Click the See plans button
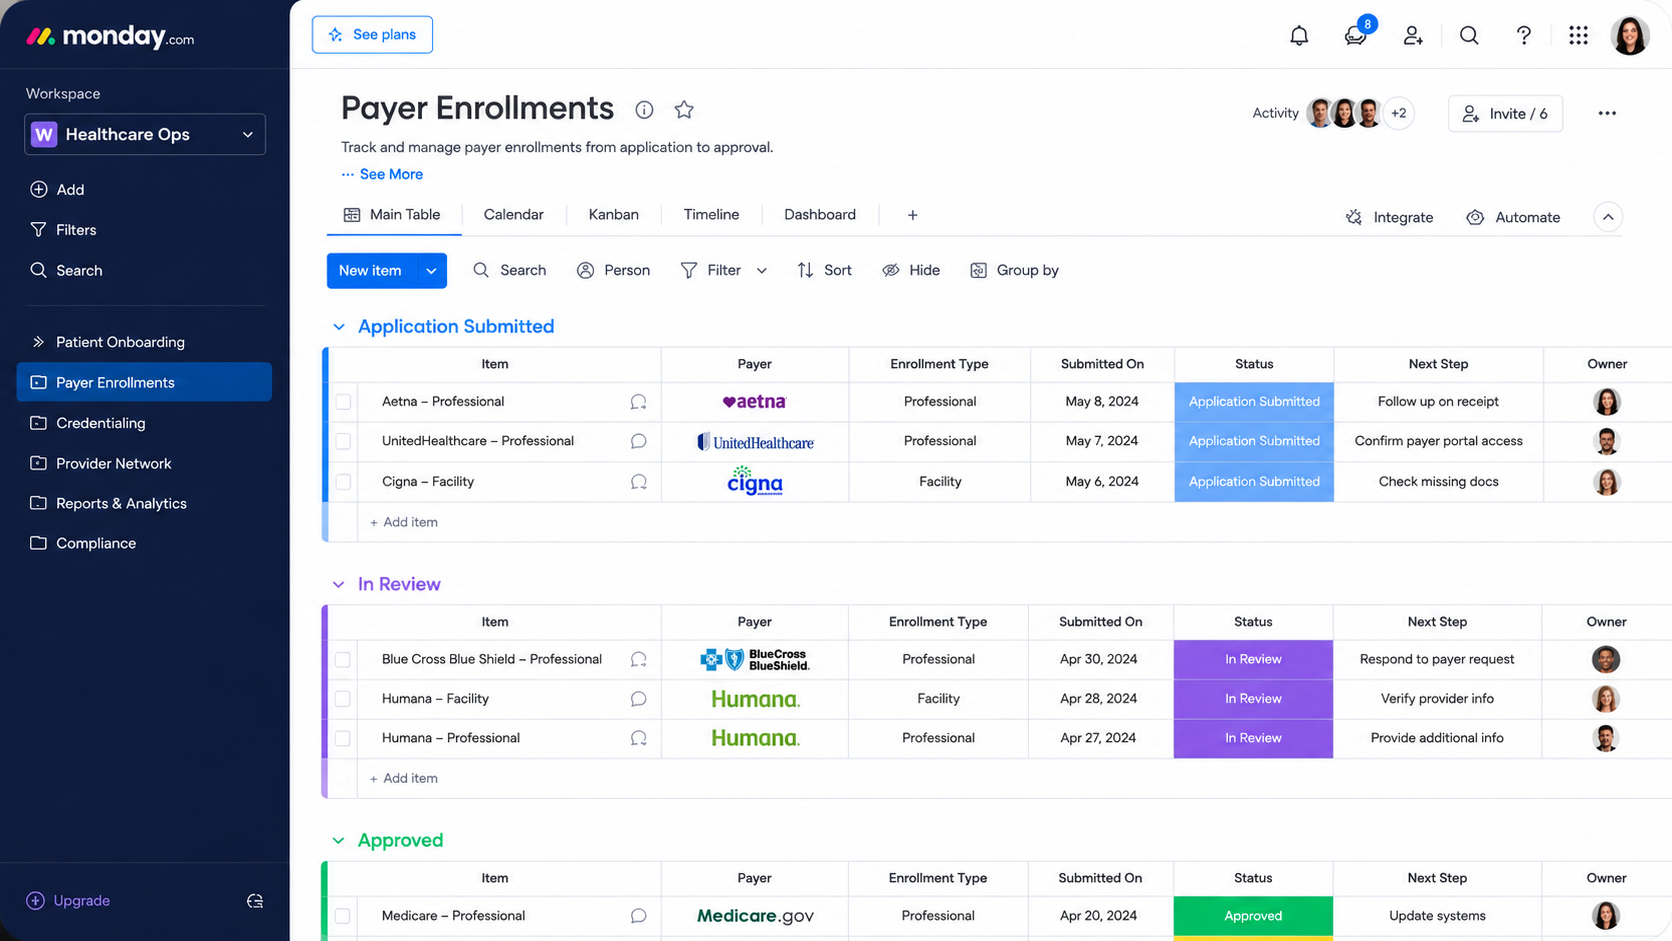The height and width of the screenshot is (941, 1672). pos(372,35)
